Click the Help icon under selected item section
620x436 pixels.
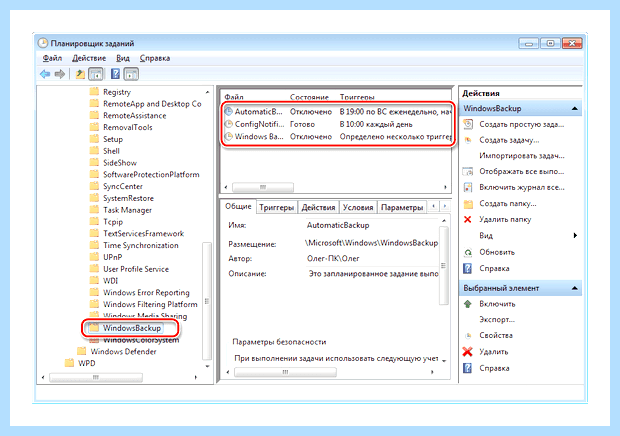coord(468,368)
